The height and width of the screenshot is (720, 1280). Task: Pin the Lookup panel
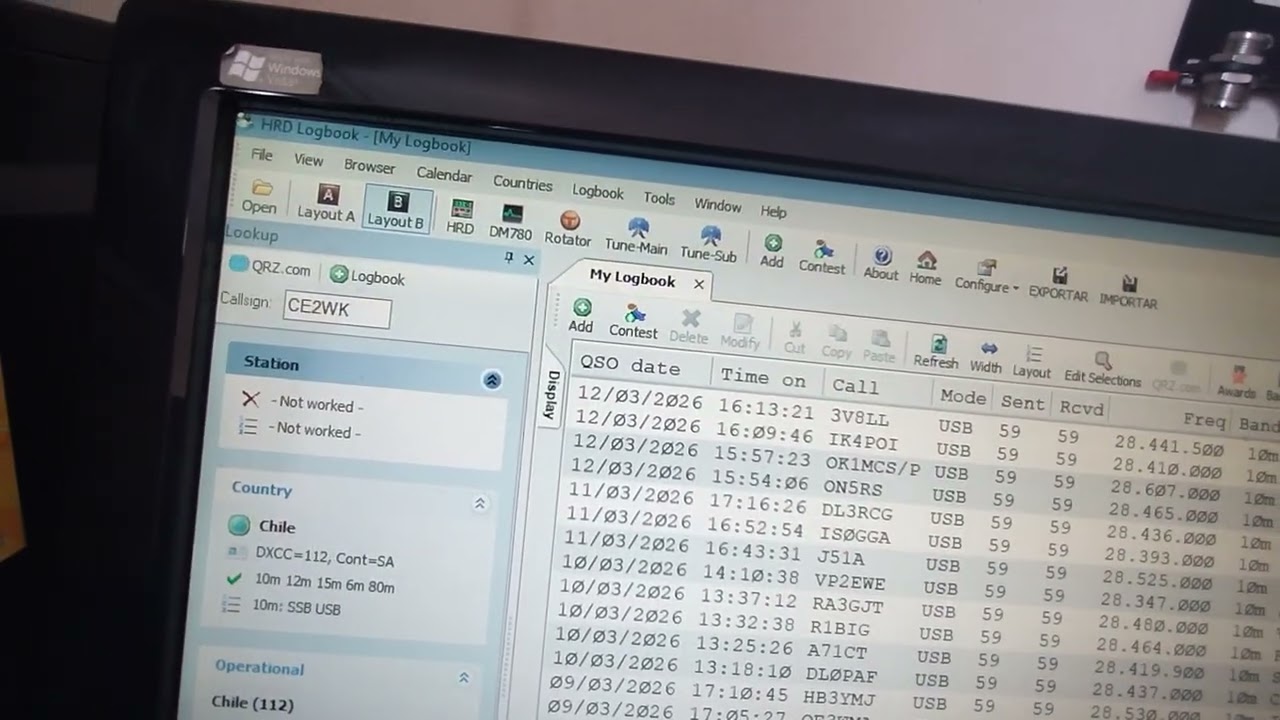point(508,258)
